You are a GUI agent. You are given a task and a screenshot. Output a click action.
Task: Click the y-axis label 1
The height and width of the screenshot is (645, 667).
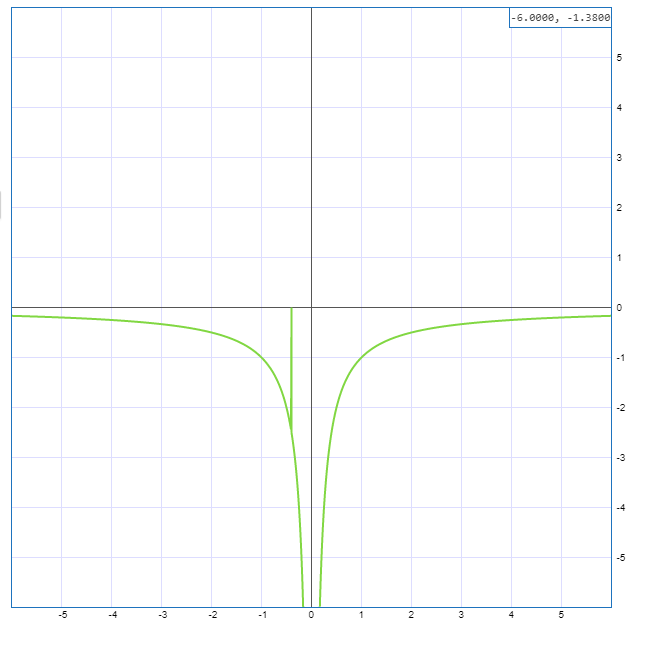[x=620, y=258]
